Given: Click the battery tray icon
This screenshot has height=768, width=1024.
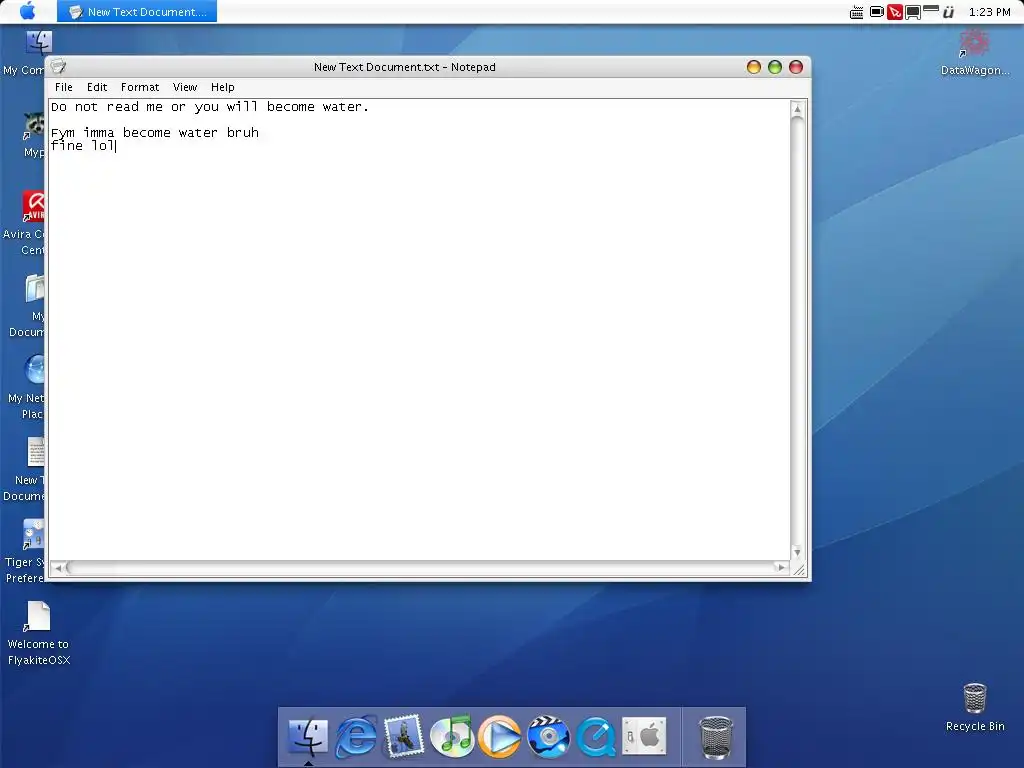Looking at the screenshot, I should point(876,12).
